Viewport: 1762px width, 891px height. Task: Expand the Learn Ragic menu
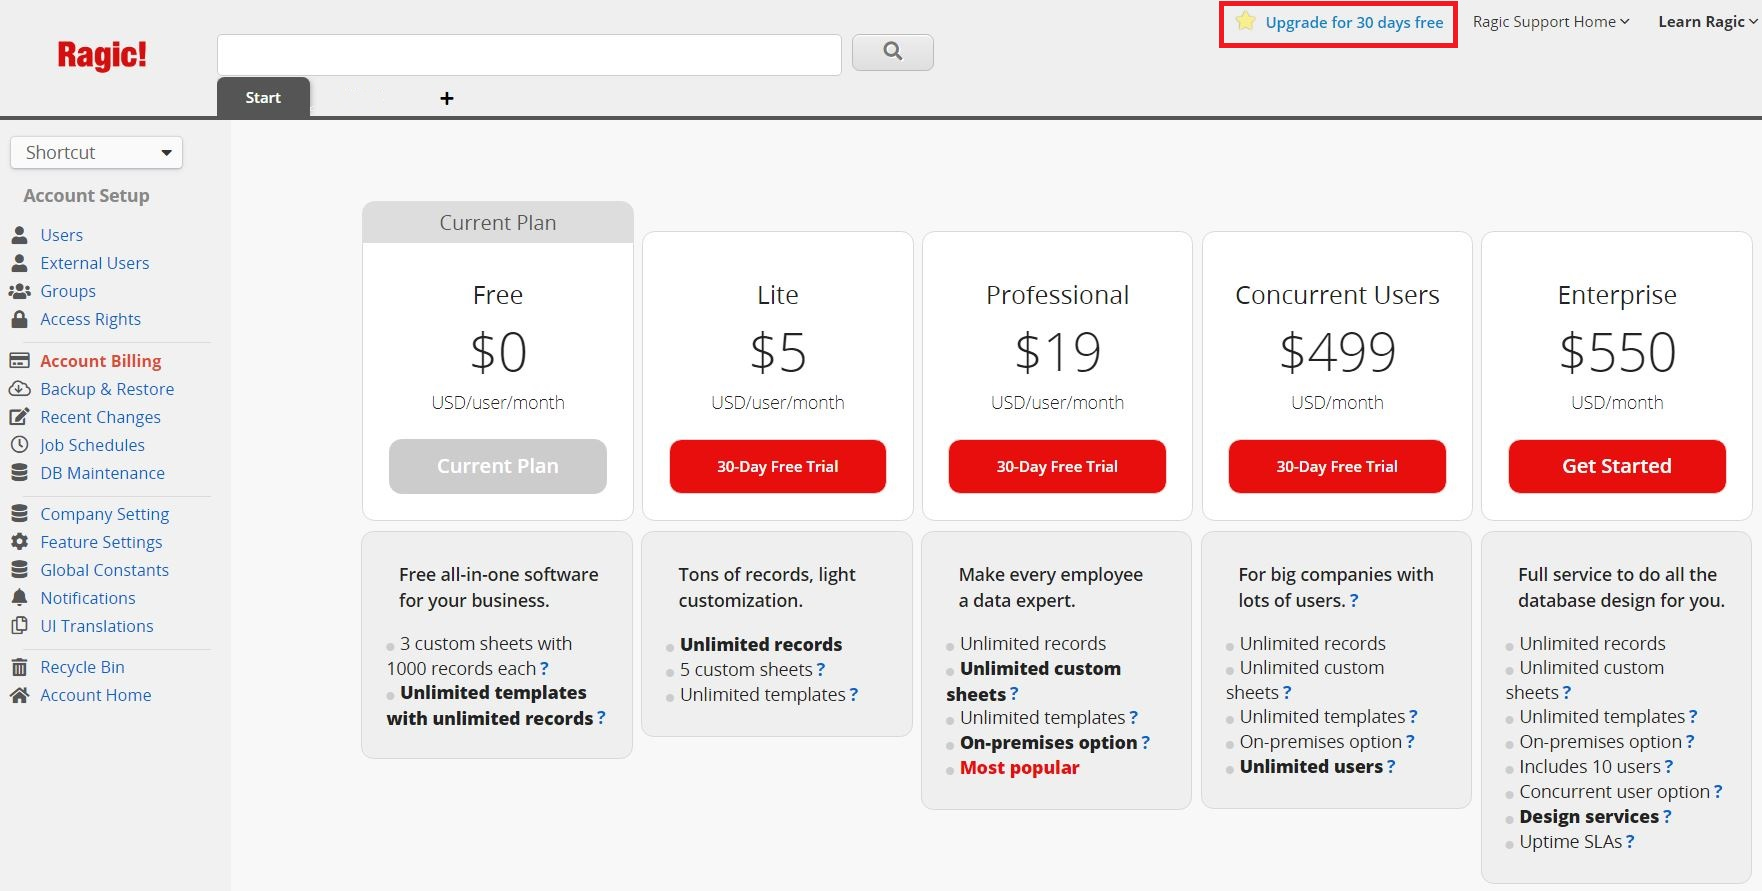pyautogui.click(x=1707, y=22)
